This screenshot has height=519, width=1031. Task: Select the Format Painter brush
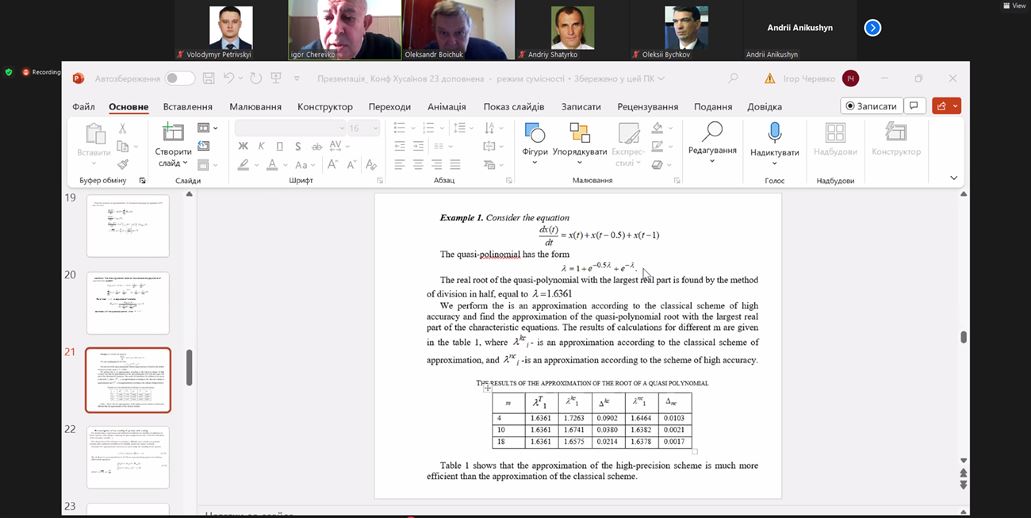coord(122,164)
